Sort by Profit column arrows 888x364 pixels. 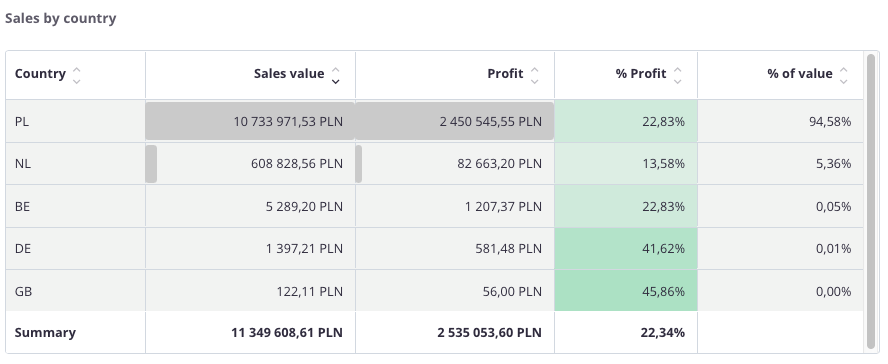(x=535, y=75)
